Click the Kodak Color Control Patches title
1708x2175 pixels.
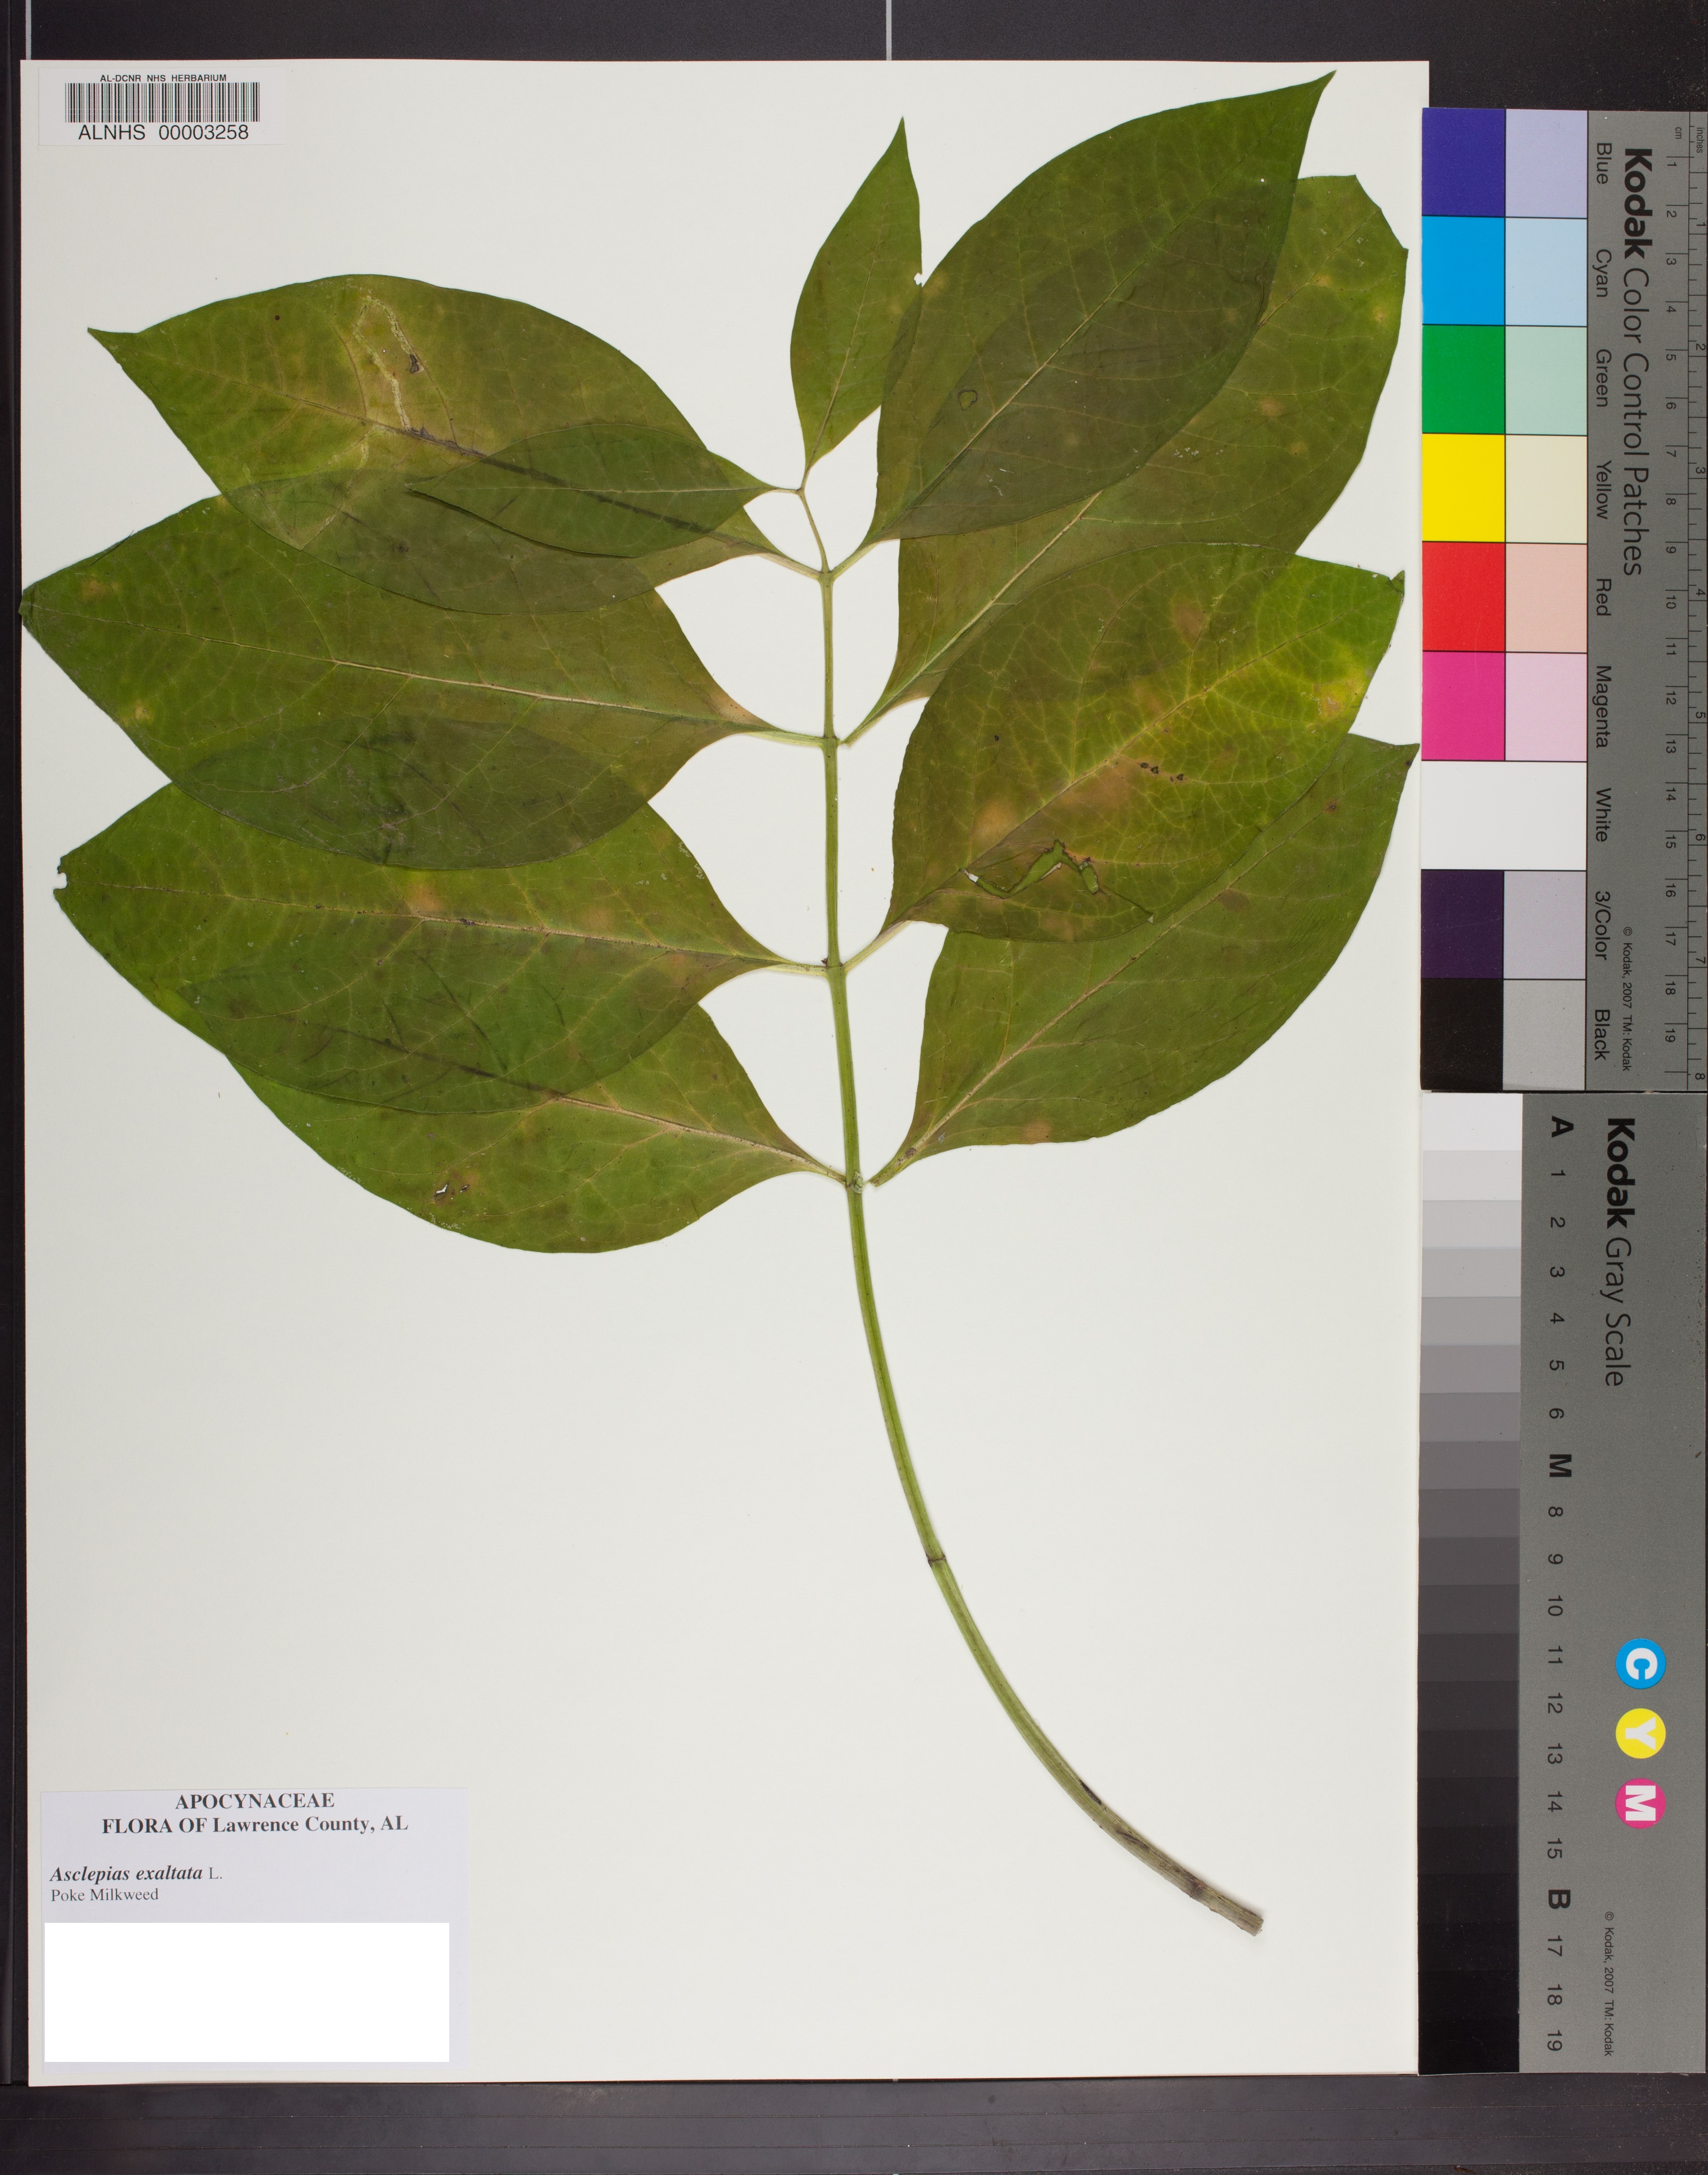click(x=1635, y=362)
